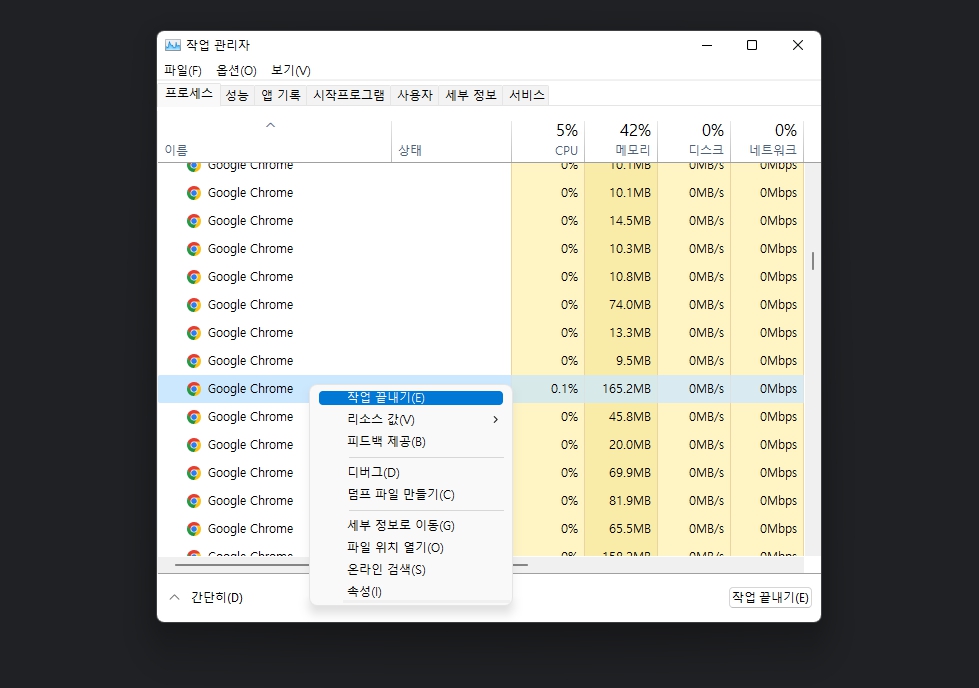Click the Chrome icon on the topmost process row
979x688 pixels.
(x=192, y=164)
